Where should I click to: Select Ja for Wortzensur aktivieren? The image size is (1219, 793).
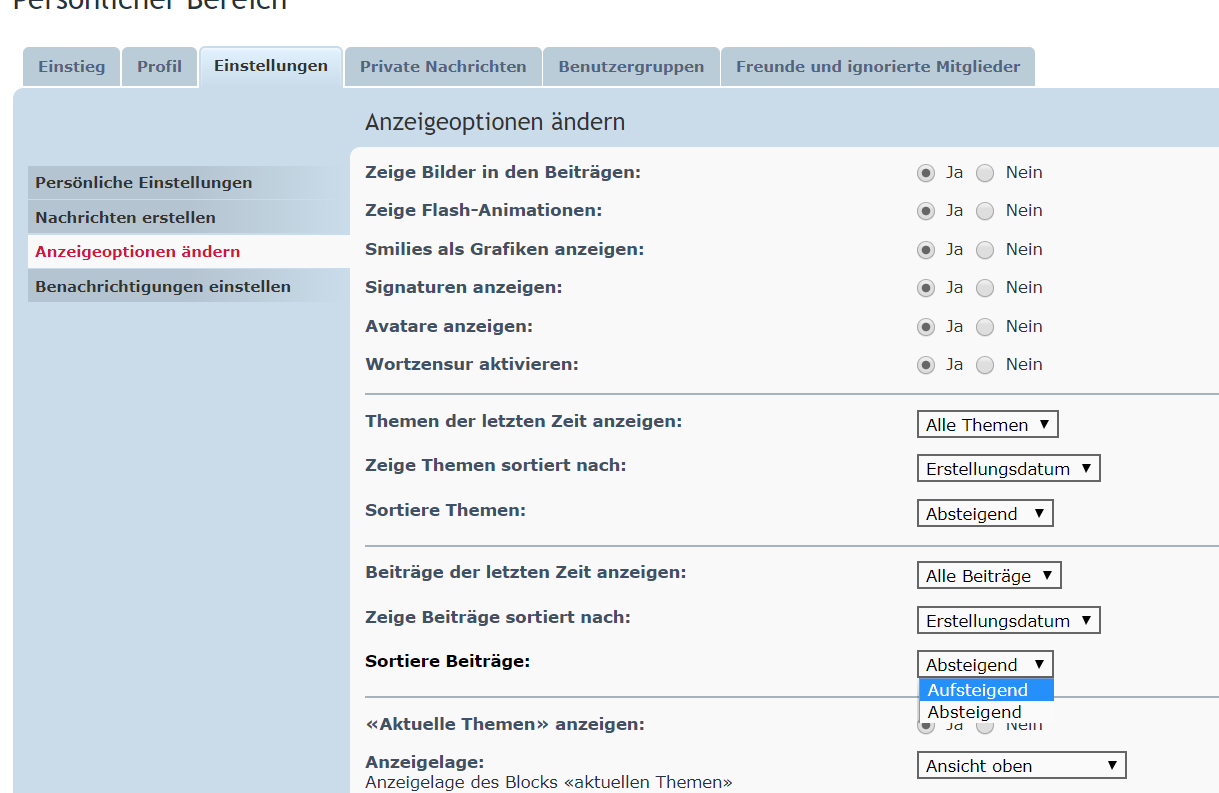click(x=926, y=365)
